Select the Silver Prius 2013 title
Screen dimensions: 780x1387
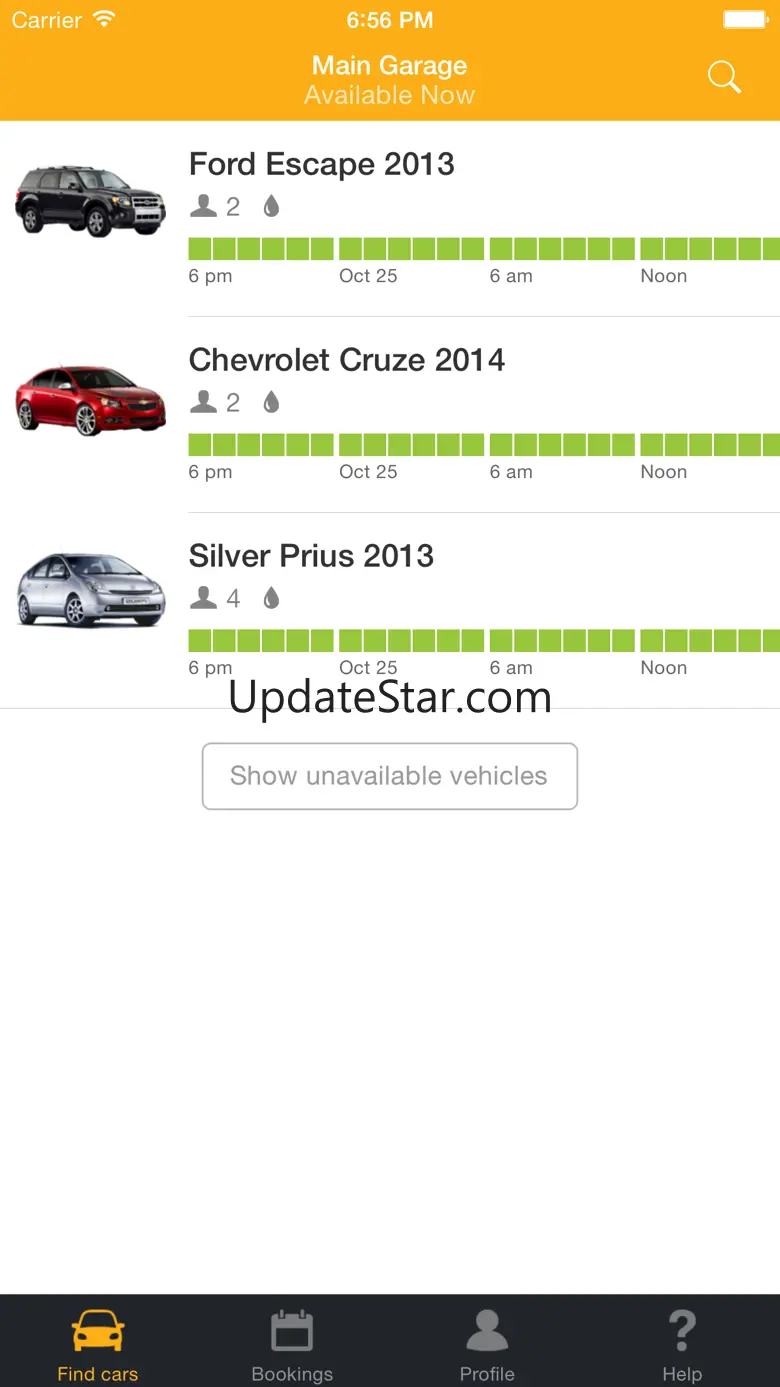[311, 556]
